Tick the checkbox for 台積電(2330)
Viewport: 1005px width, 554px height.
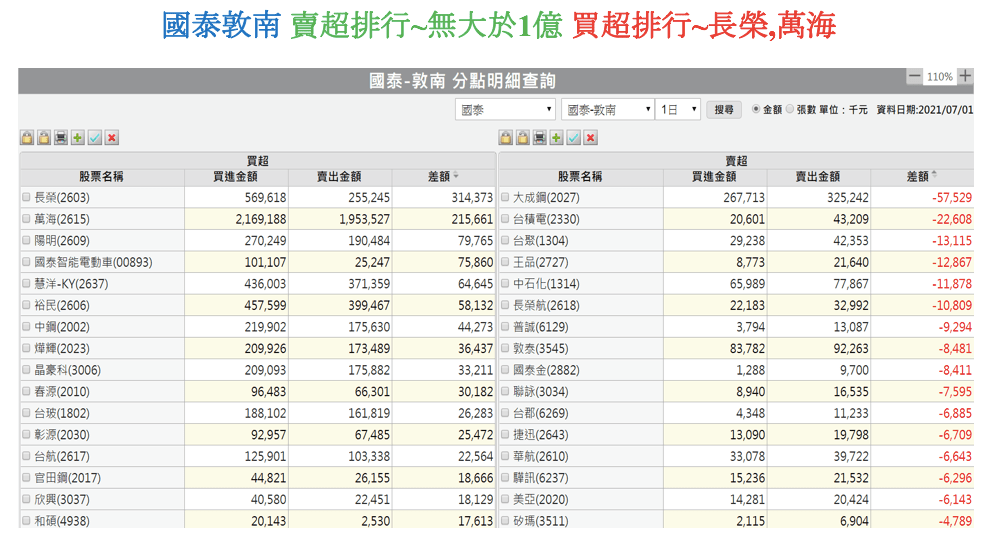(x=506, y=219)
